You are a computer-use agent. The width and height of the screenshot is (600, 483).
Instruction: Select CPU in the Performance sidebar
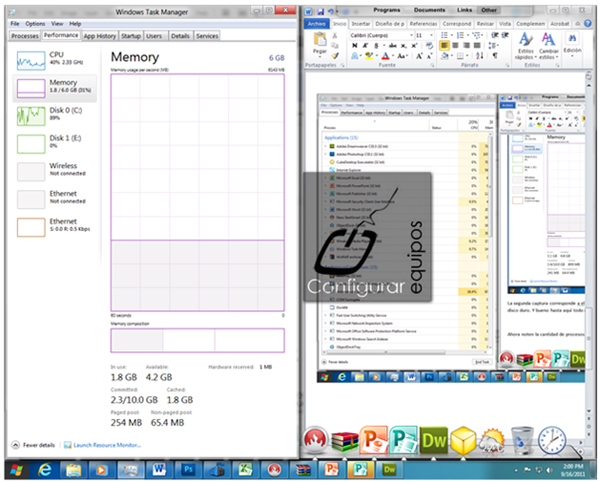pos(54,60)
